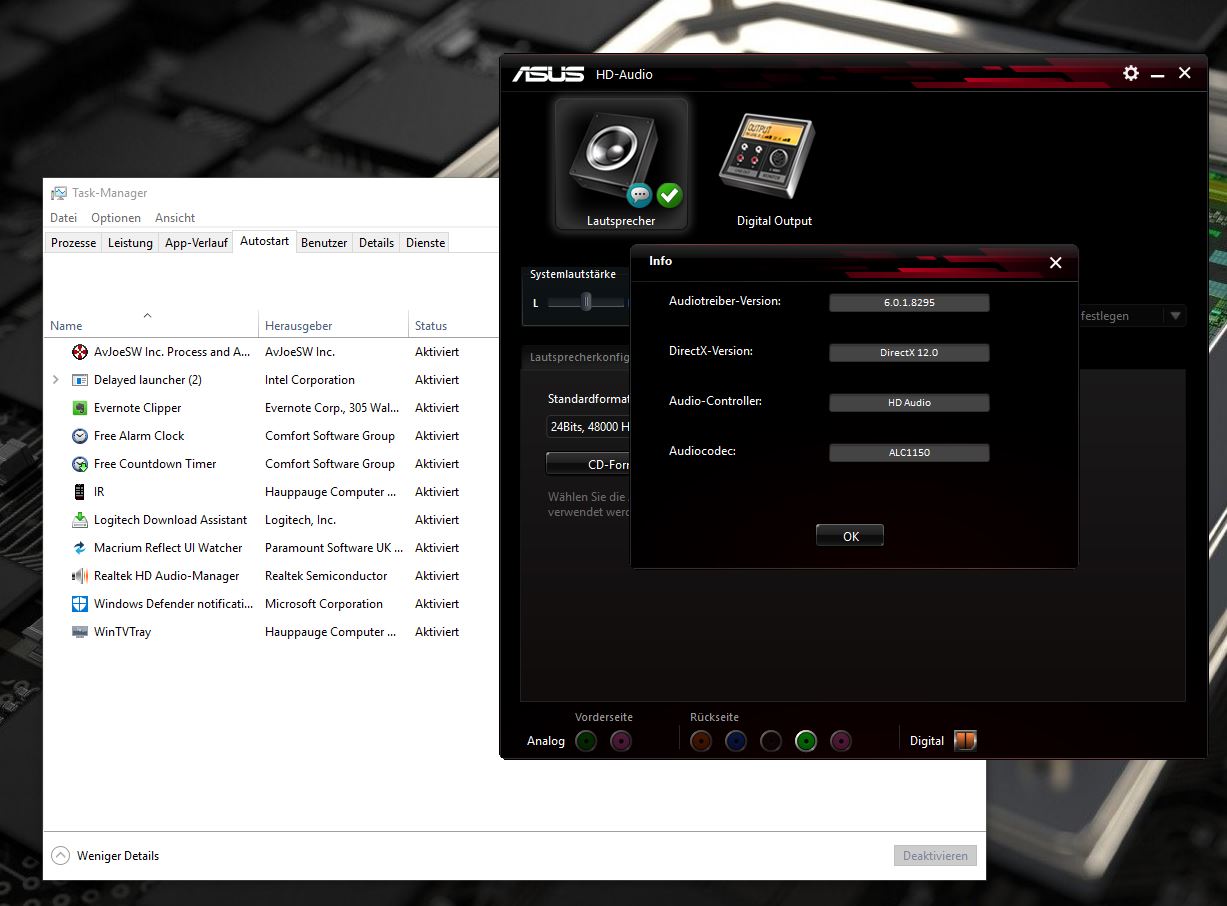The image size is (1227, 906).
Task: Close the Info dialog with X
Action: pos(1055,263)
